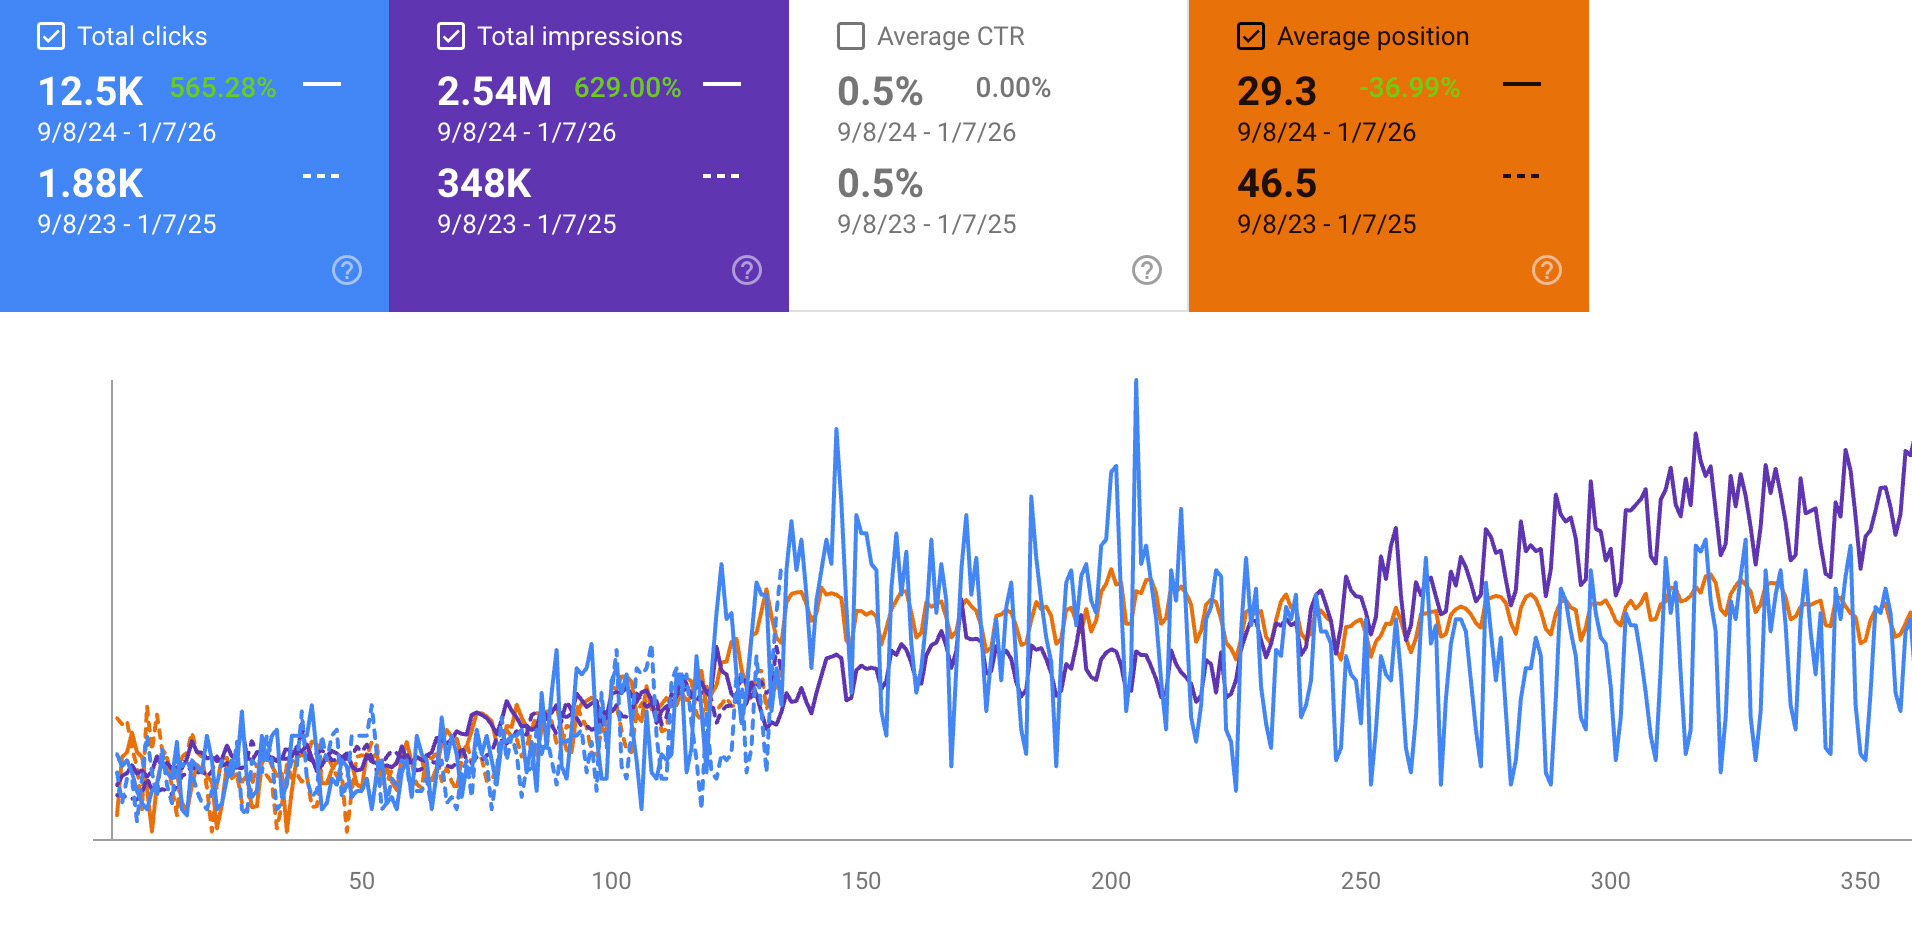Click the 348K previous impressions value
The image size is (1912, 941).
point(485,183)
